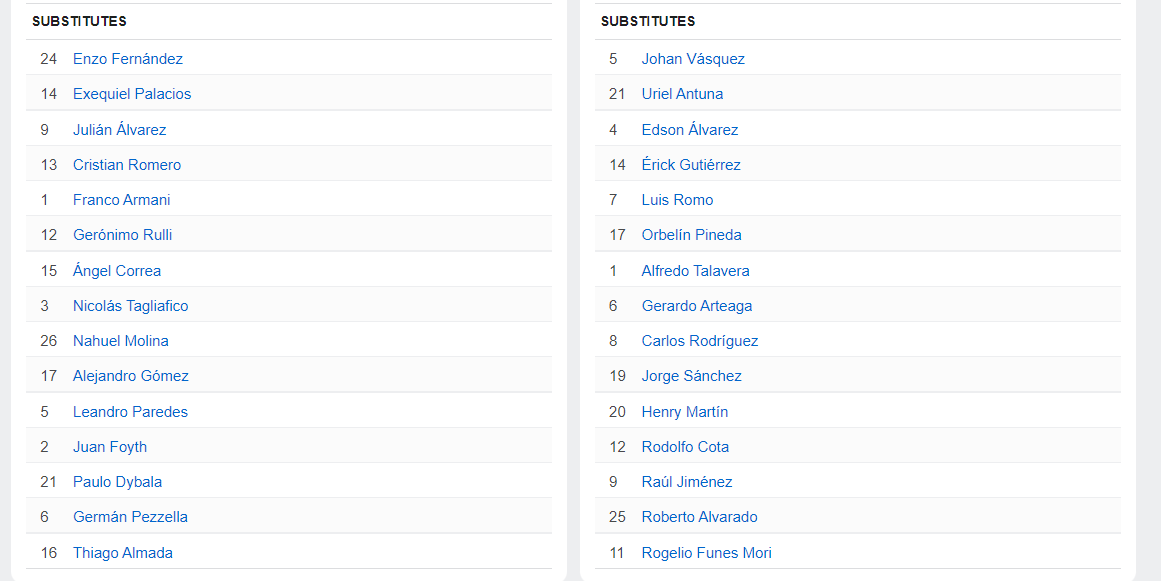Click Raúl Jiménez player link
The width and height of the screenshot is (1161, 581).
coord(686,482)
